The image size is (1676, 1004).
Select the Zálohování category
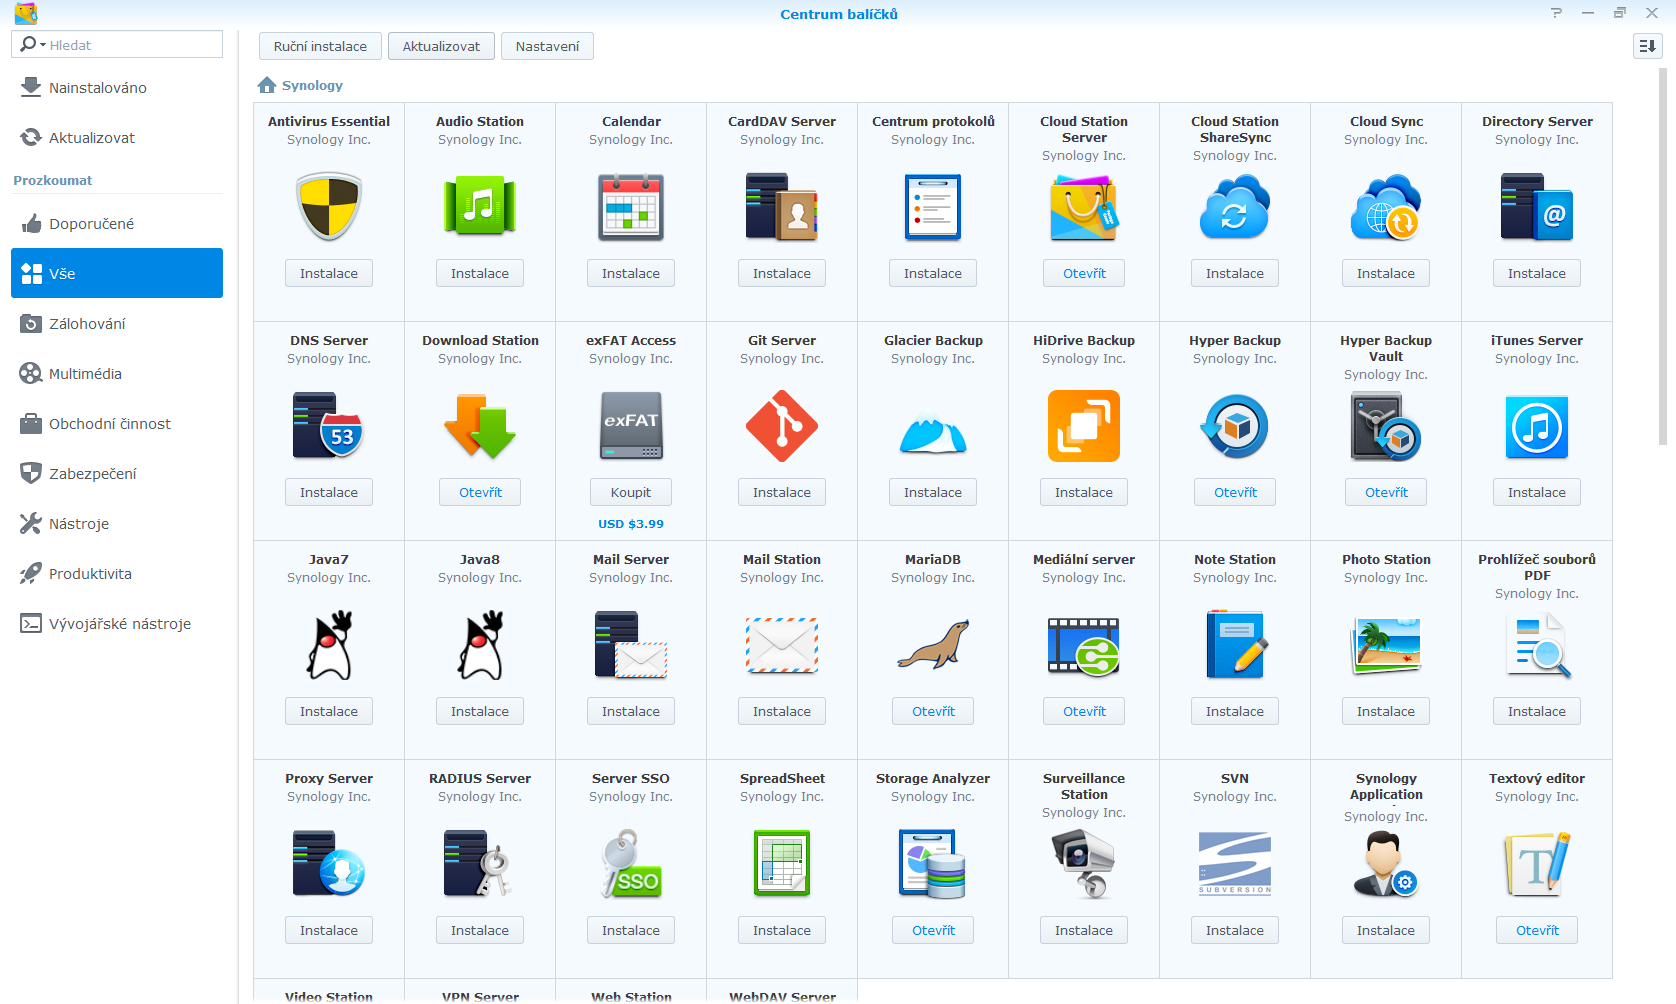tap(117, 324)
